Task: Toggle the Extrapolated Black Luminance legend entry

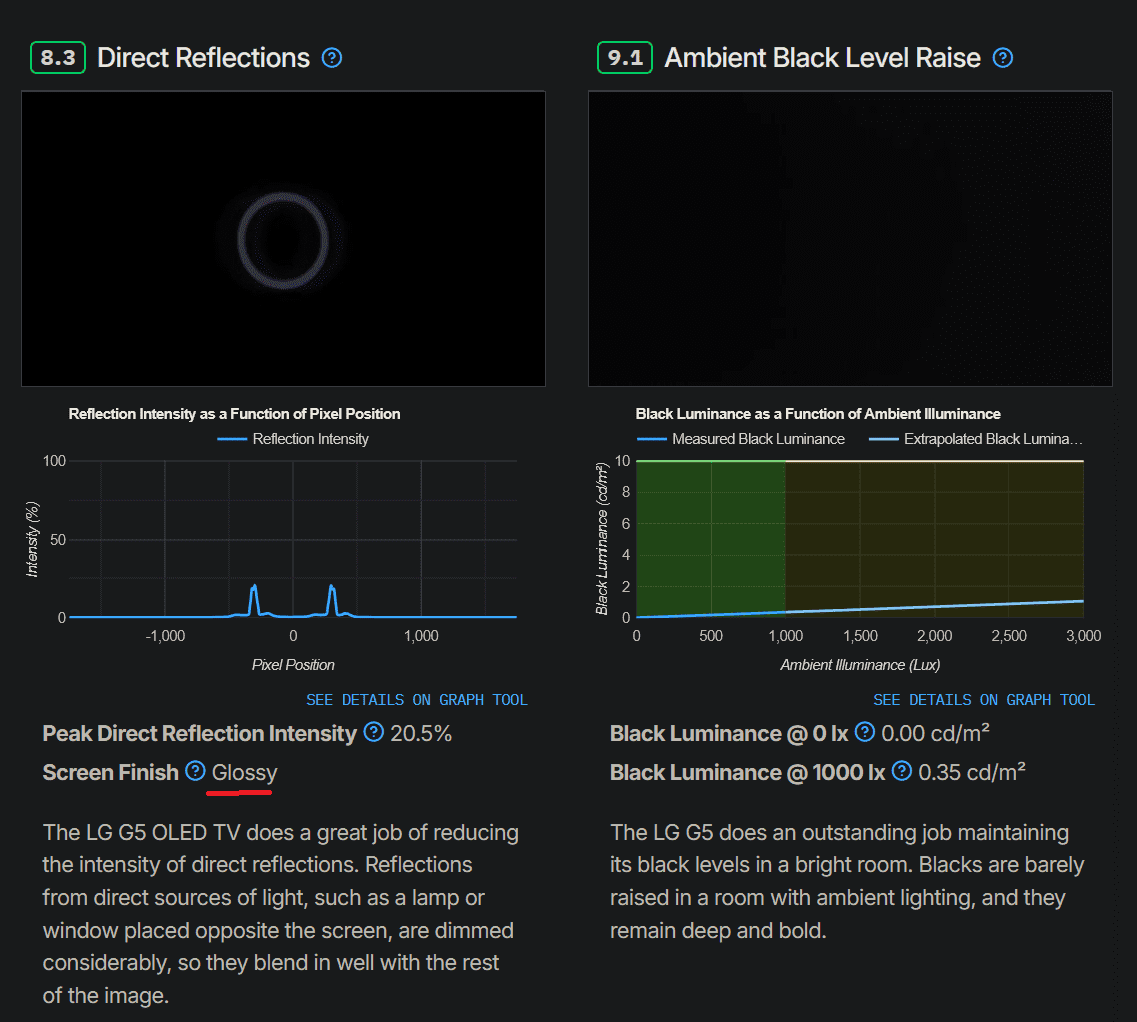Action: tap(976, 439)
